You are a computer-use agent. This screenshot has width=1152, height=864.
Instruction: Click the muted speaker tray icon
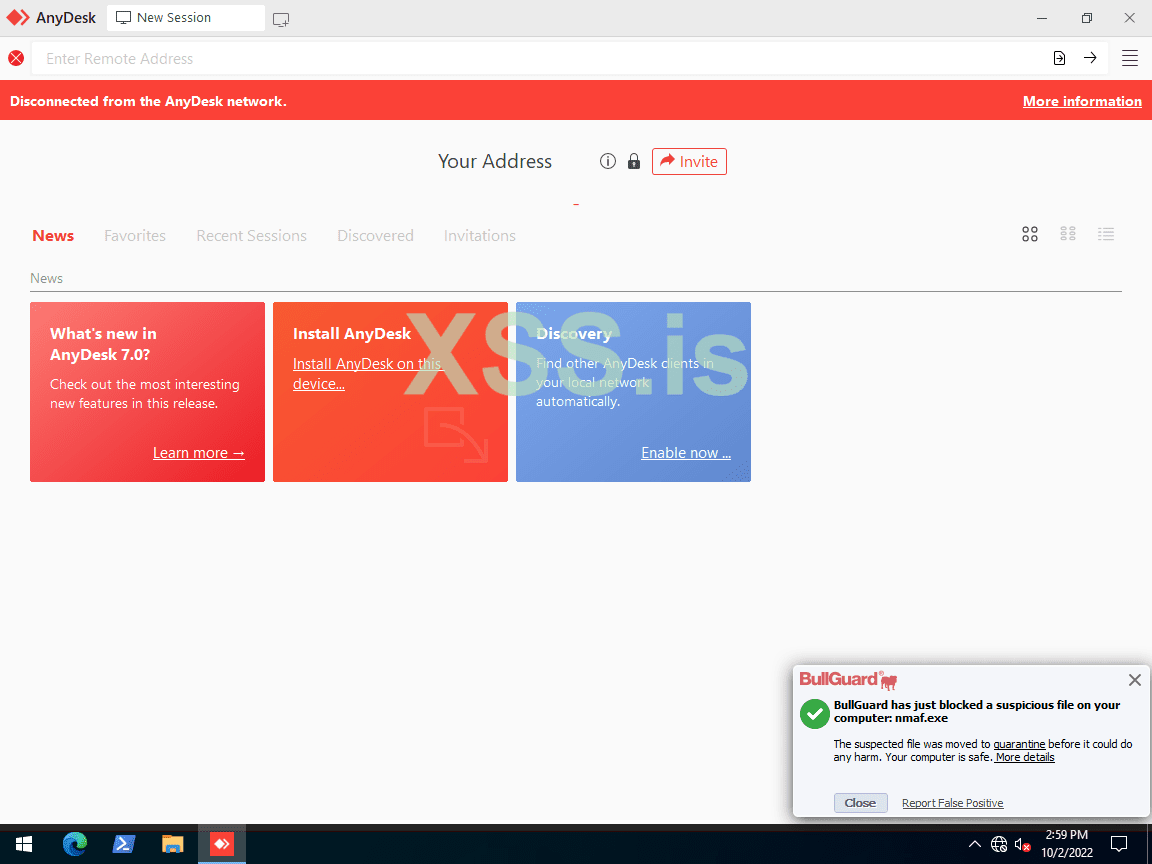1022,845
